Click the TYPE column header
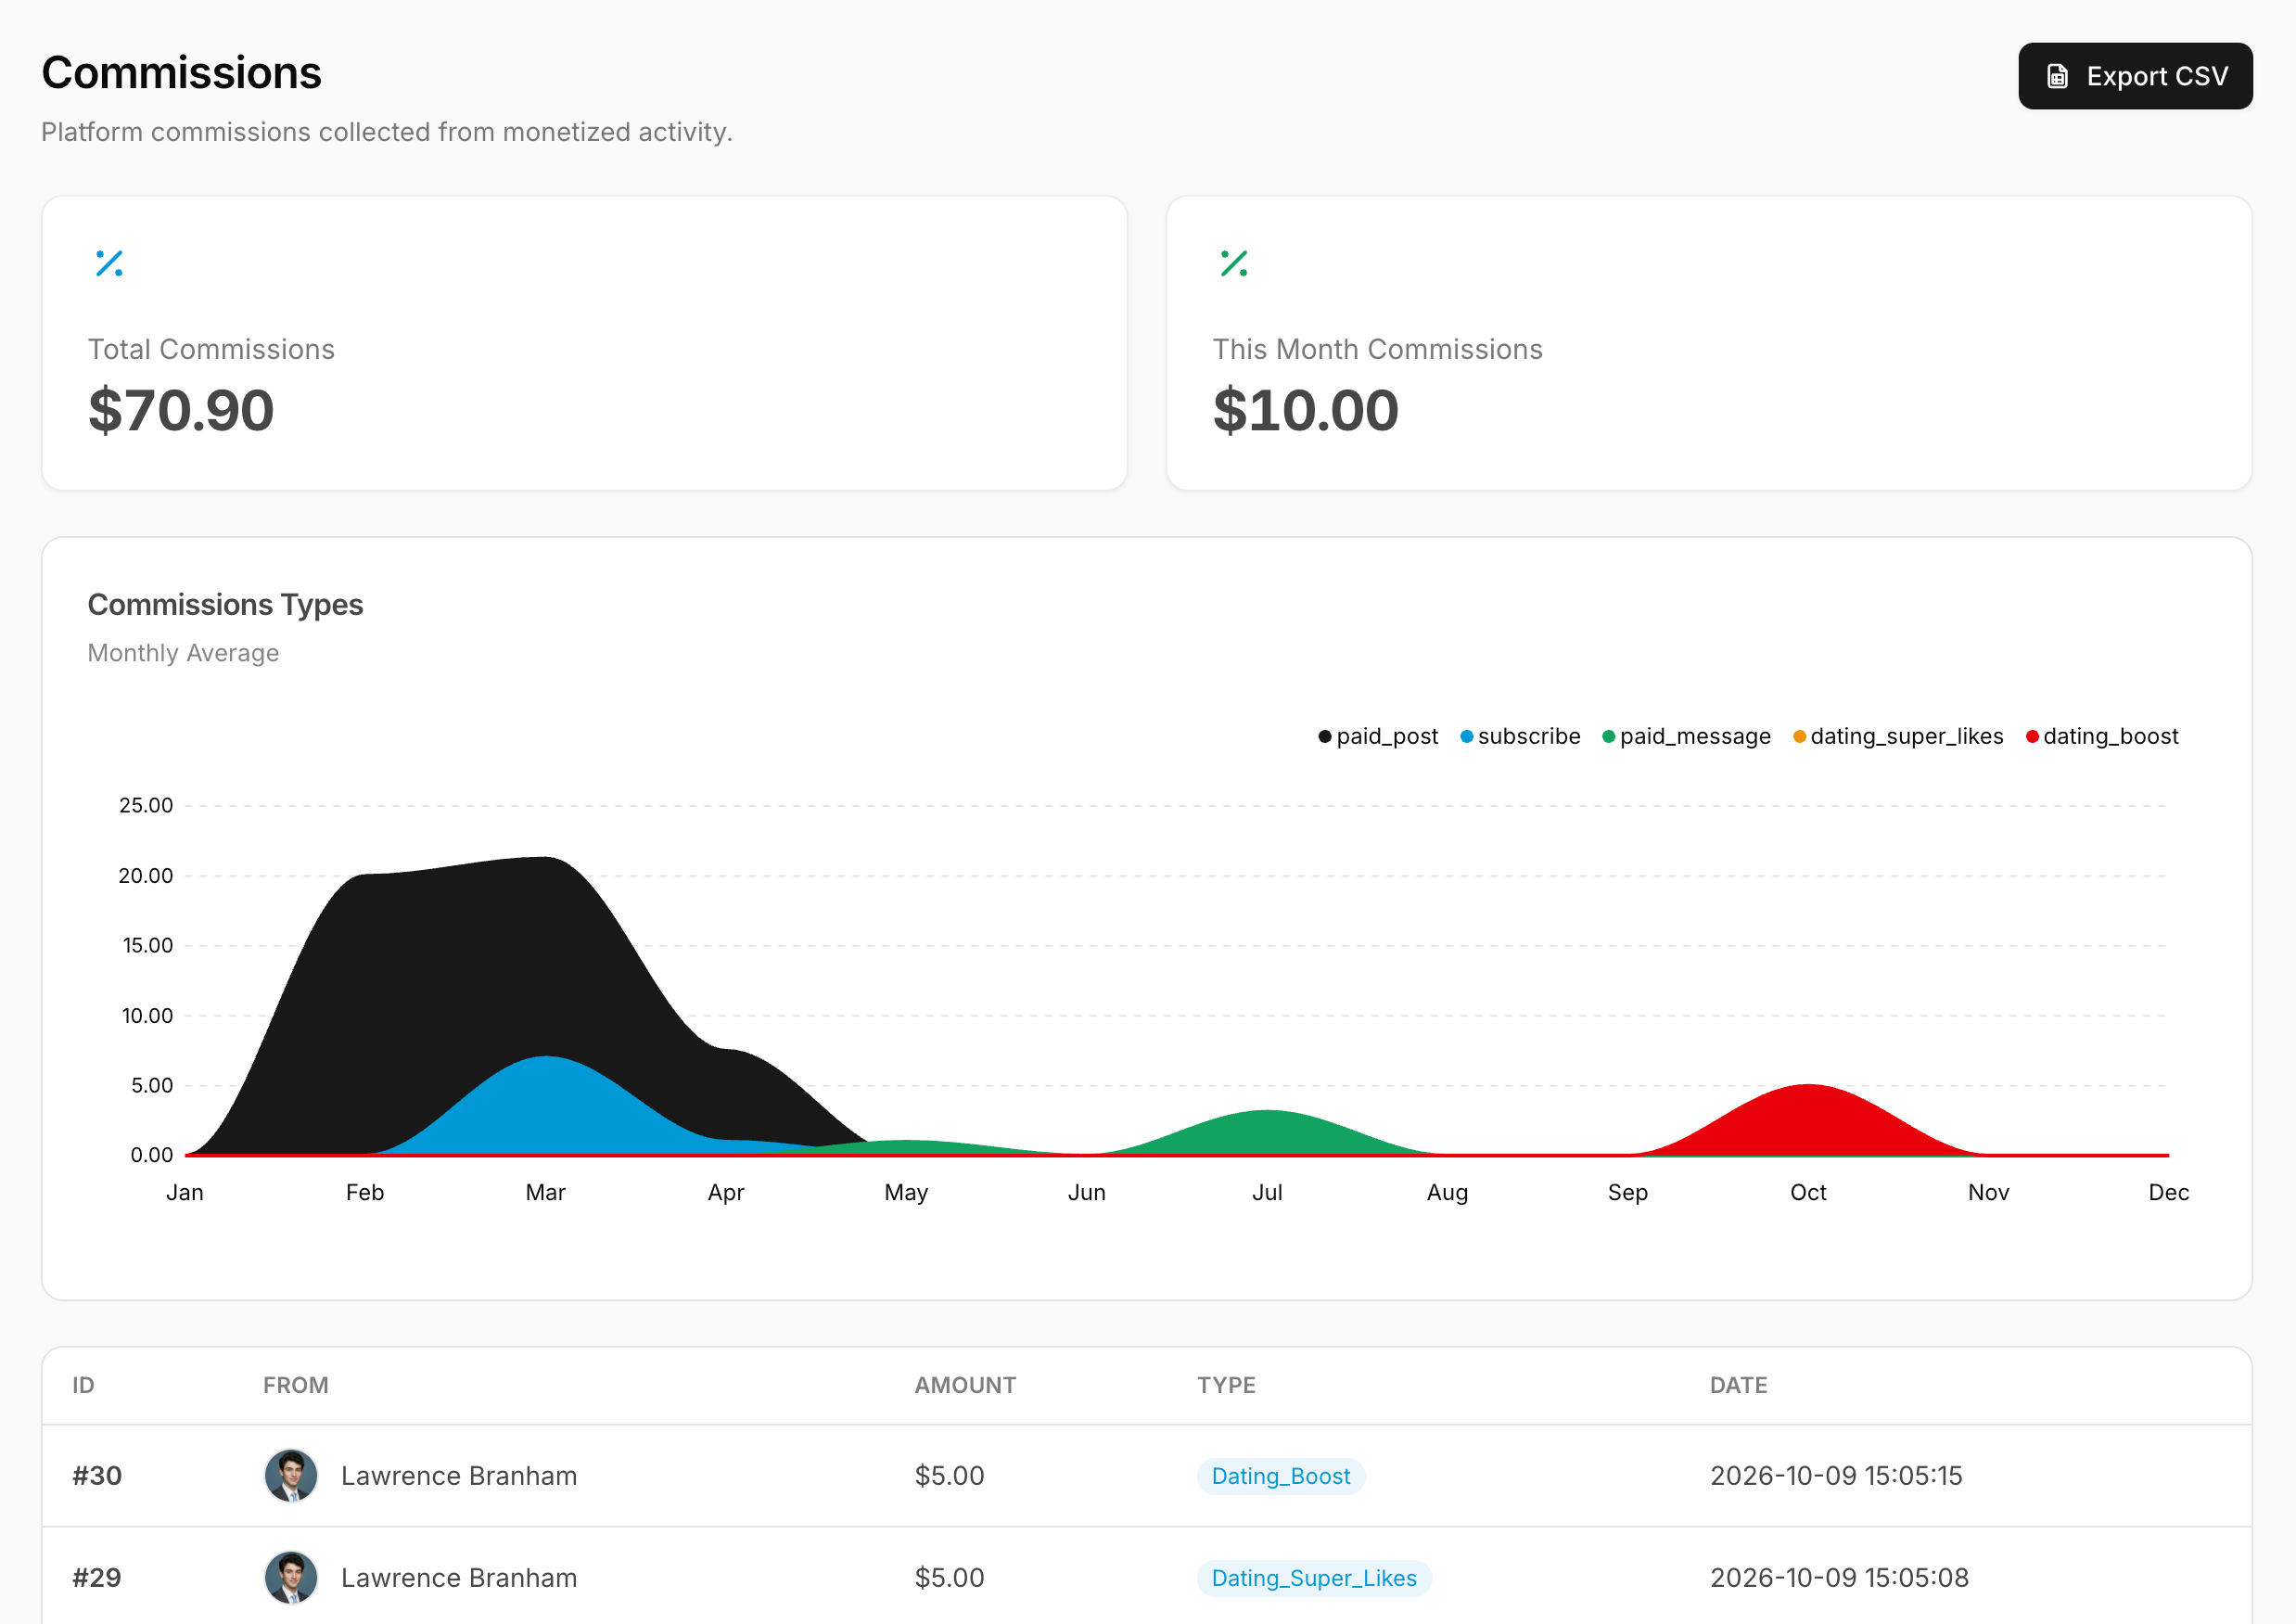2296x1624 pixels. point(1226,1385)
